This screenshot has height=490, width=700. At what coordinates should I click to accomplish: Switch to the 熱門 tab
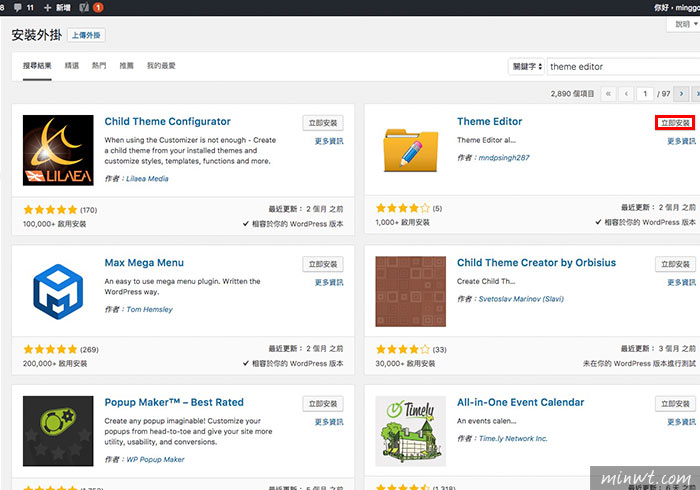99,66
